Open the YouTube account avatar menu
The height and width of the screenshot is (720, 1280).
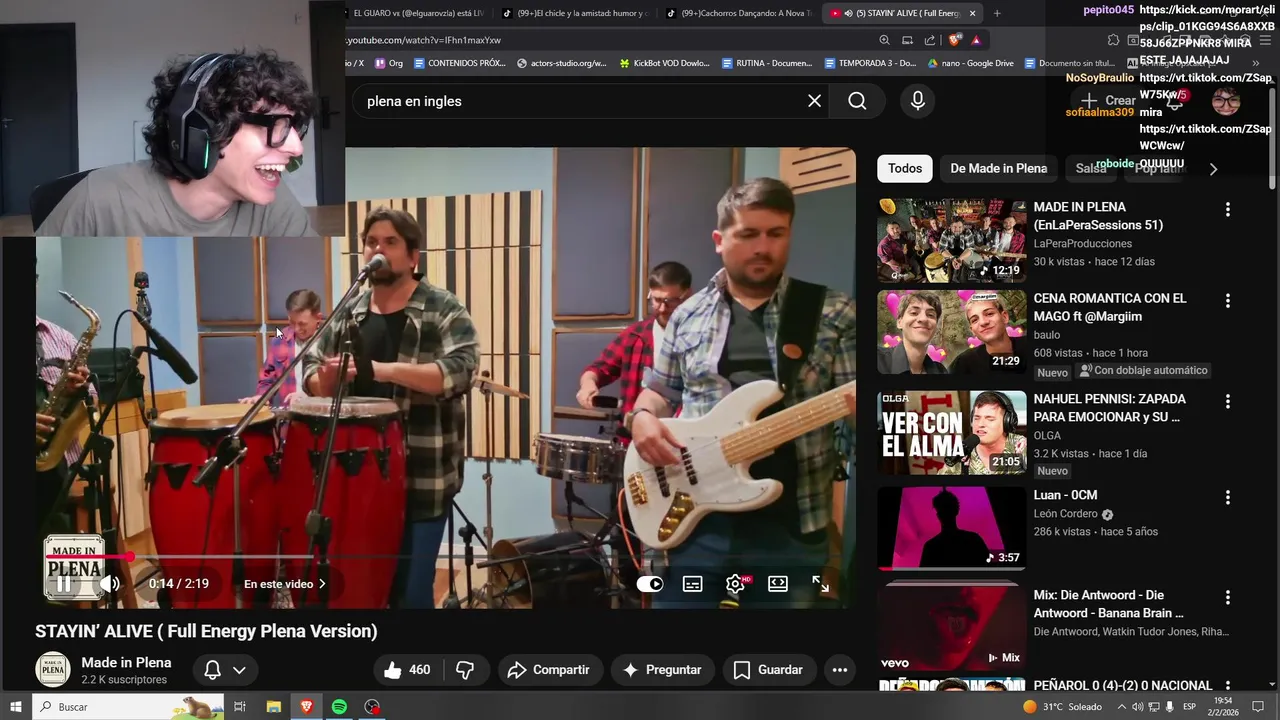click(x=1226, y=101)
